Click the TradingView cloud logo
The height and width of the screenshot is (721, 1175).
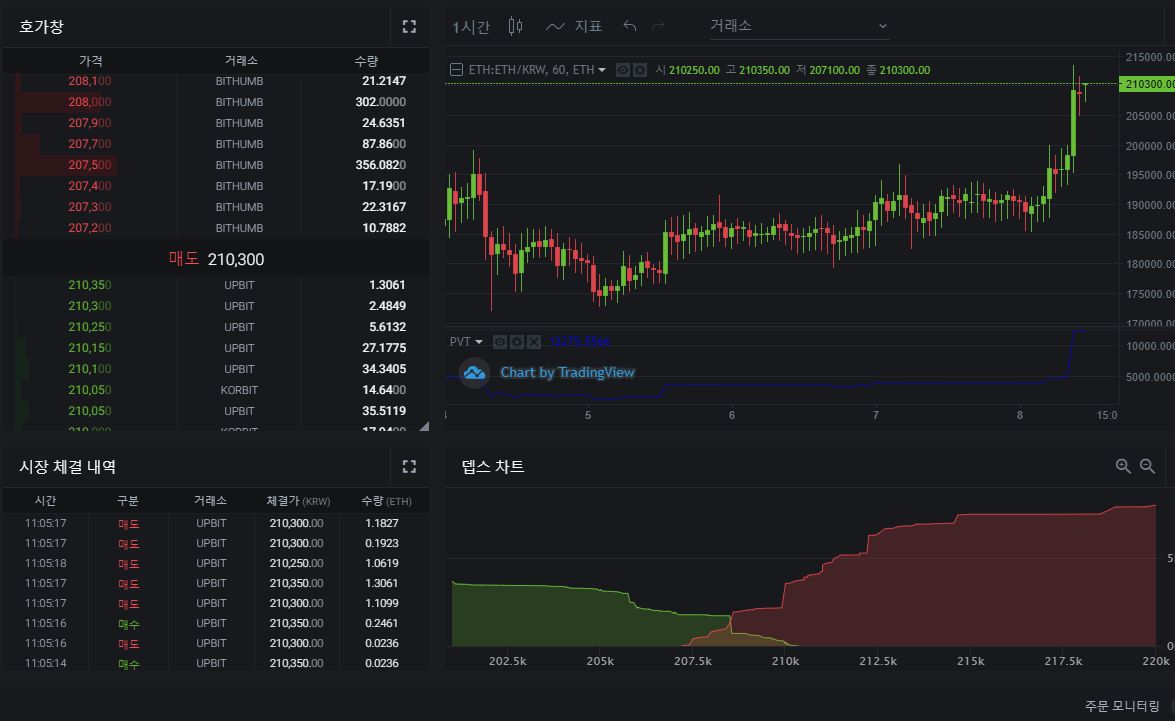coord(474,372)
